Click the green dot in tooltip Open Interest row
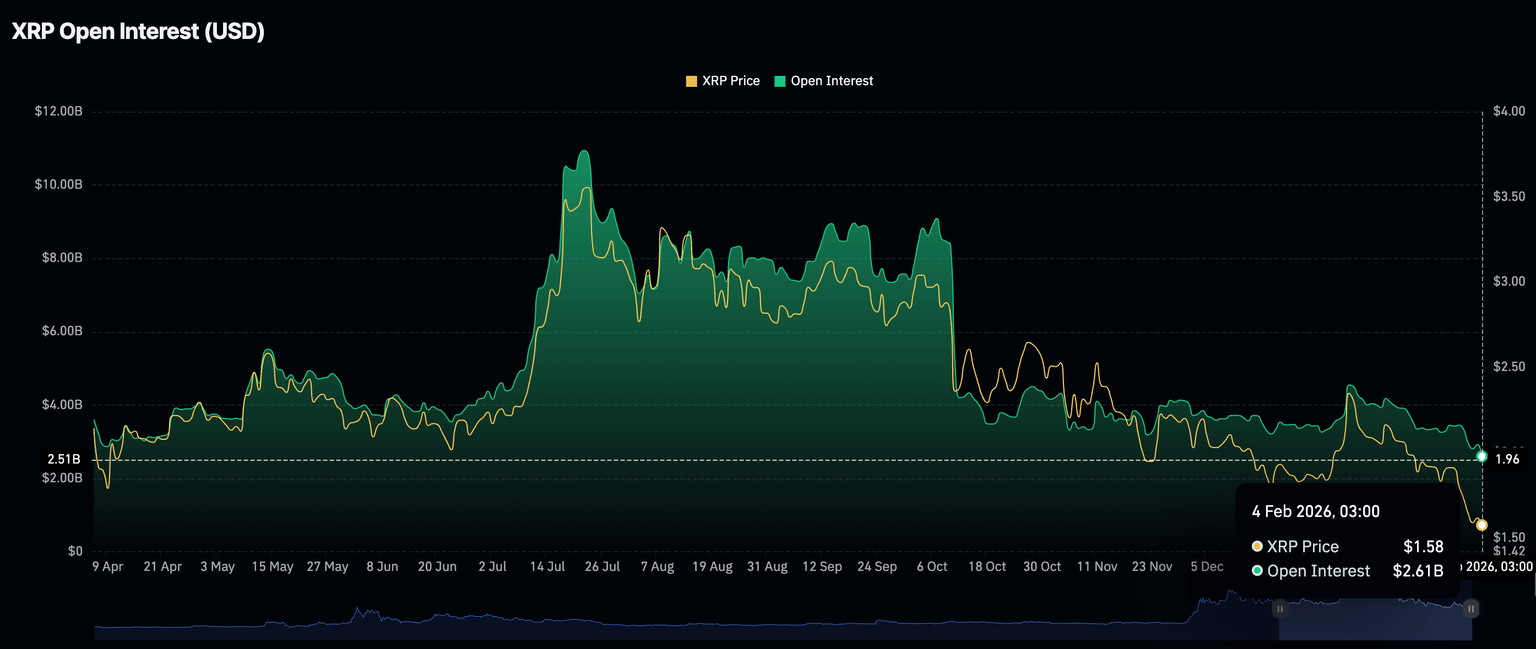The image size is (1536, 649). [x=1257, y=571]
